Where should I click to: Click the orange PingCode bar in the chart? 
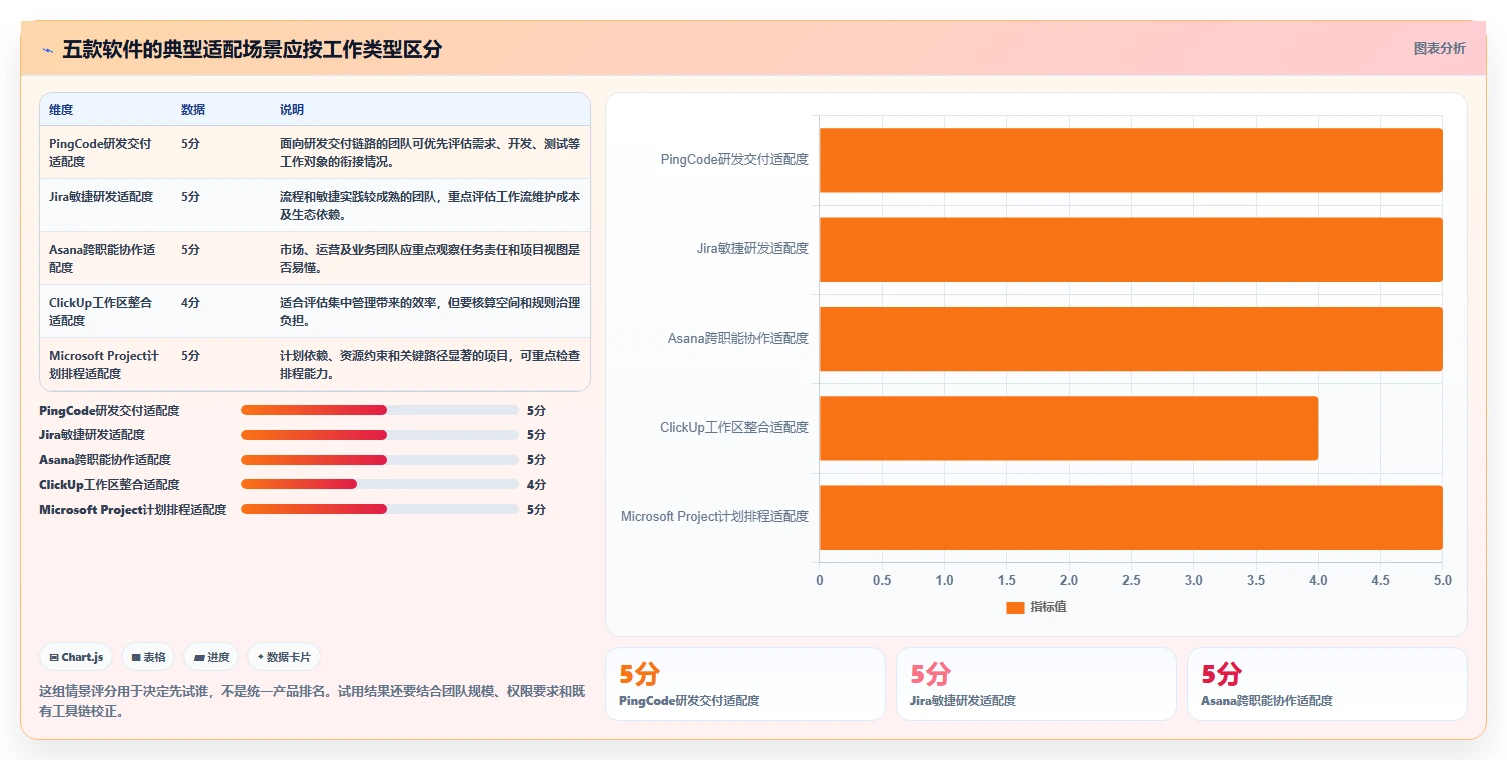[x=1131, y=160]
